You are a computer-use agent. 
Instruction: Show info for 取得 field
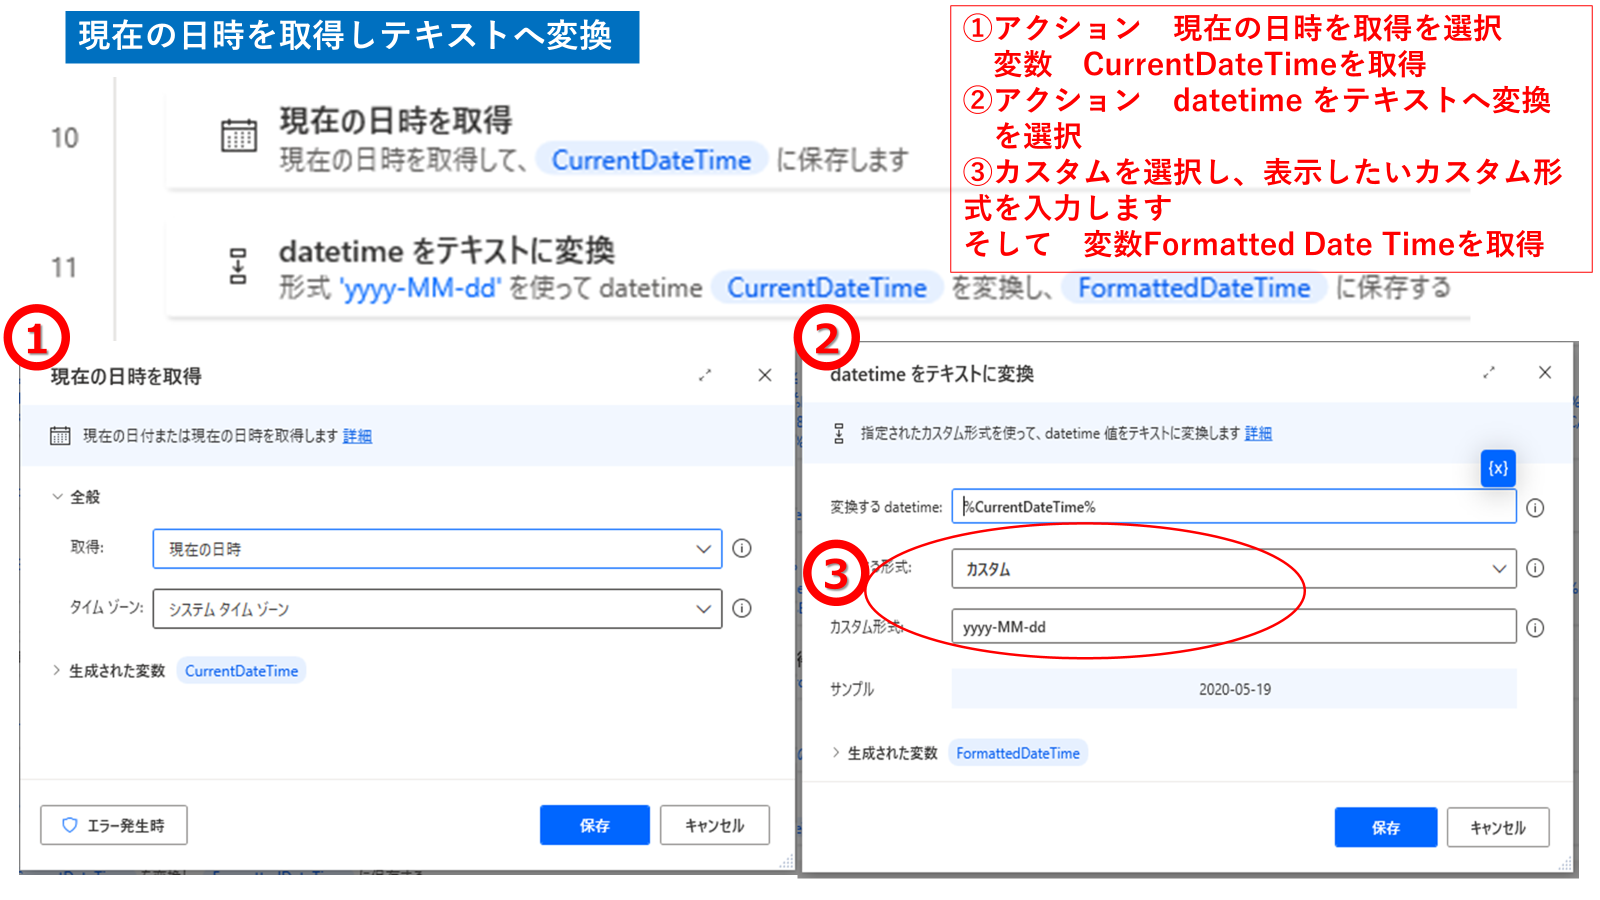pos(742,548)
